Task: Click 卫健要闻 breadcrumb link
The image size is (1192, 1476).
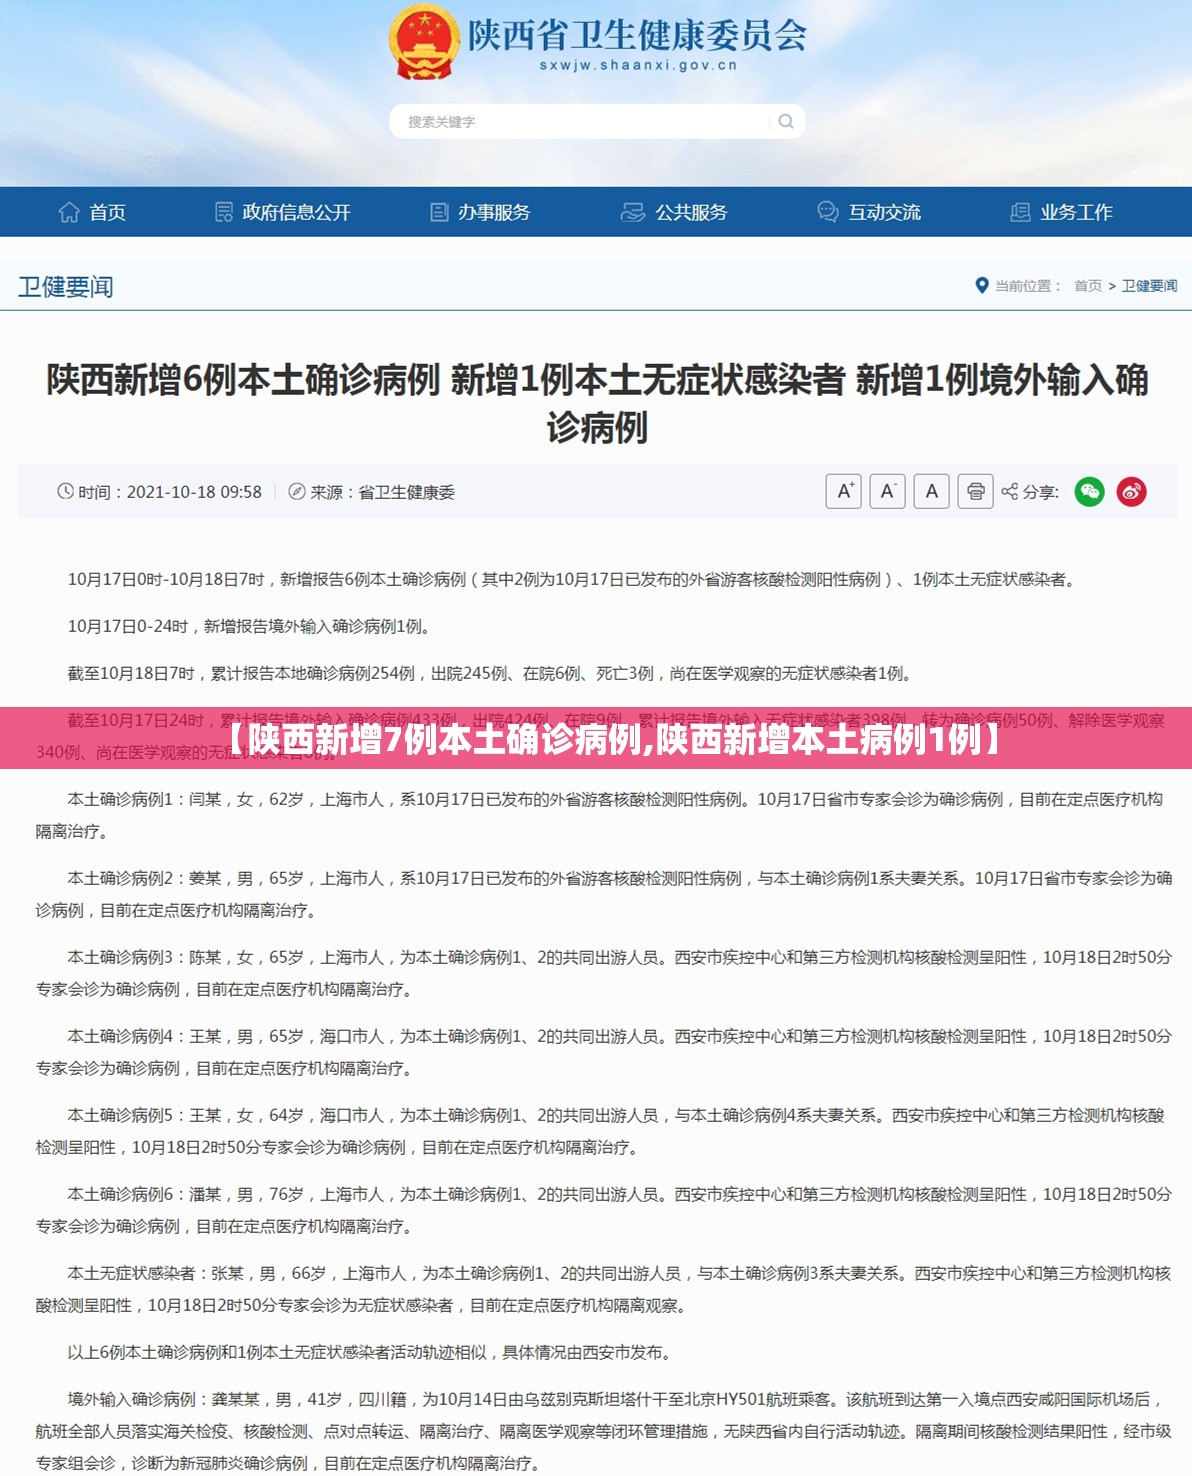Action: 1149,286
